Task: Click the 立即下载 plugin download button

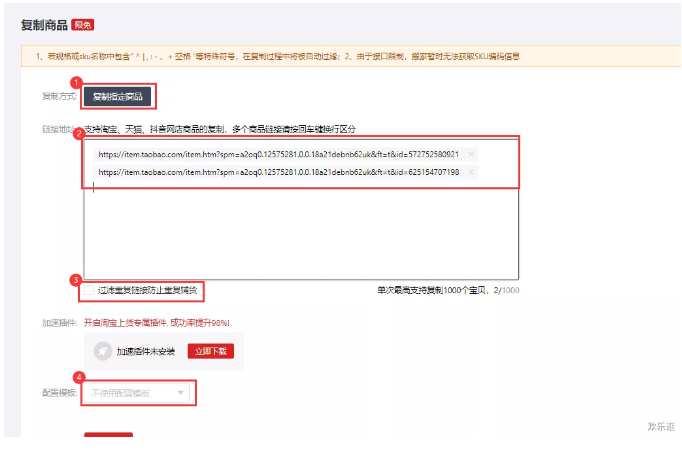Action: 211,351
